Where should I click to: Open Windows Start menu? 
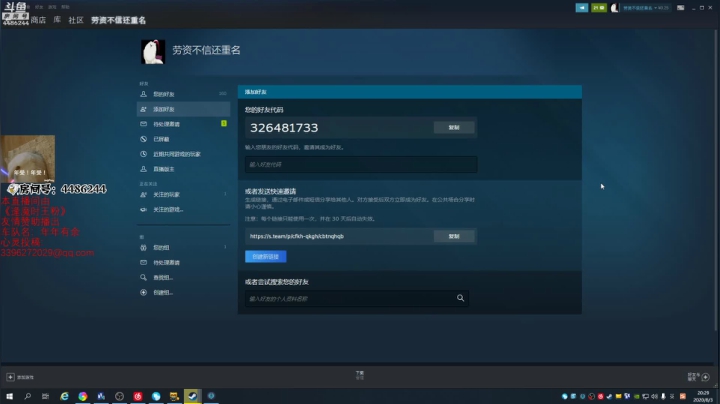(9, 396)
